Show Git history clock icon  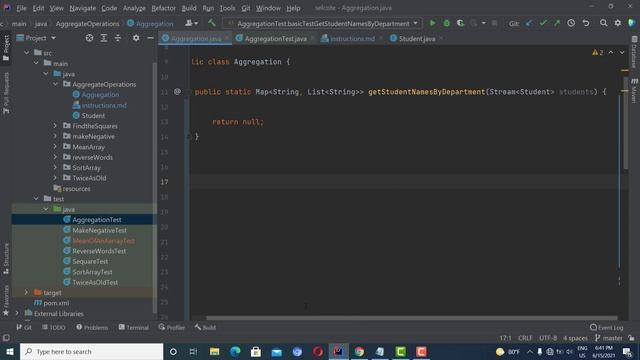click(x=571, y=23)
